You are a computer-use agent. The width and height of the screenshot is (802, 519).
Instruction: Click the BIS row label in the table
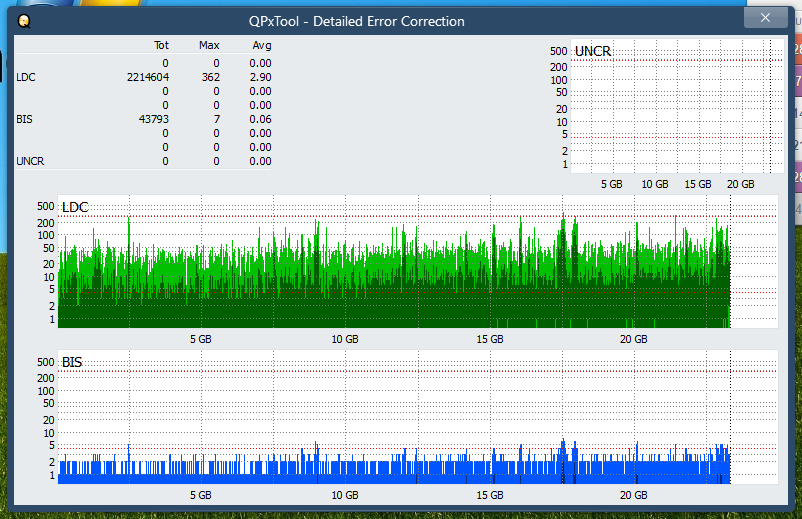24,119
